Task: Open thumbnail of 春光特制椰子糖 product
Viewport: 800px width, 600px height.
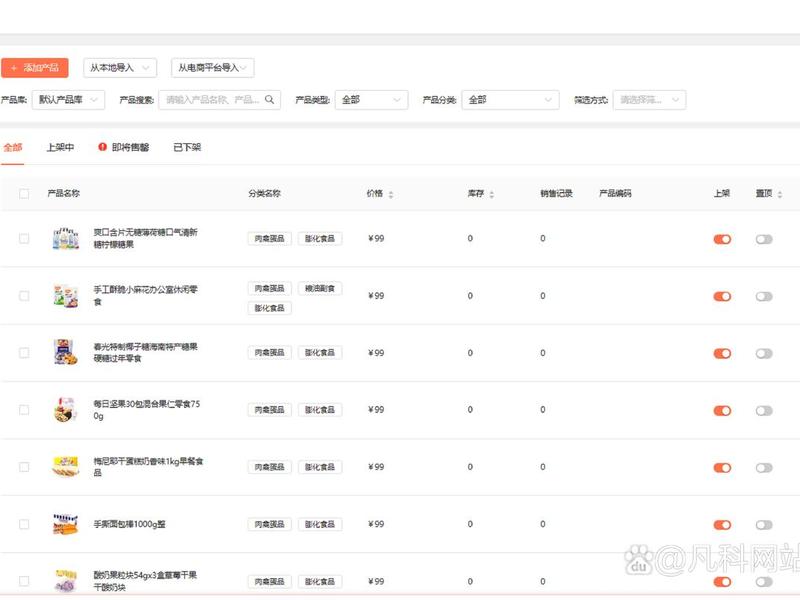Action: click(x=66, y=353)
